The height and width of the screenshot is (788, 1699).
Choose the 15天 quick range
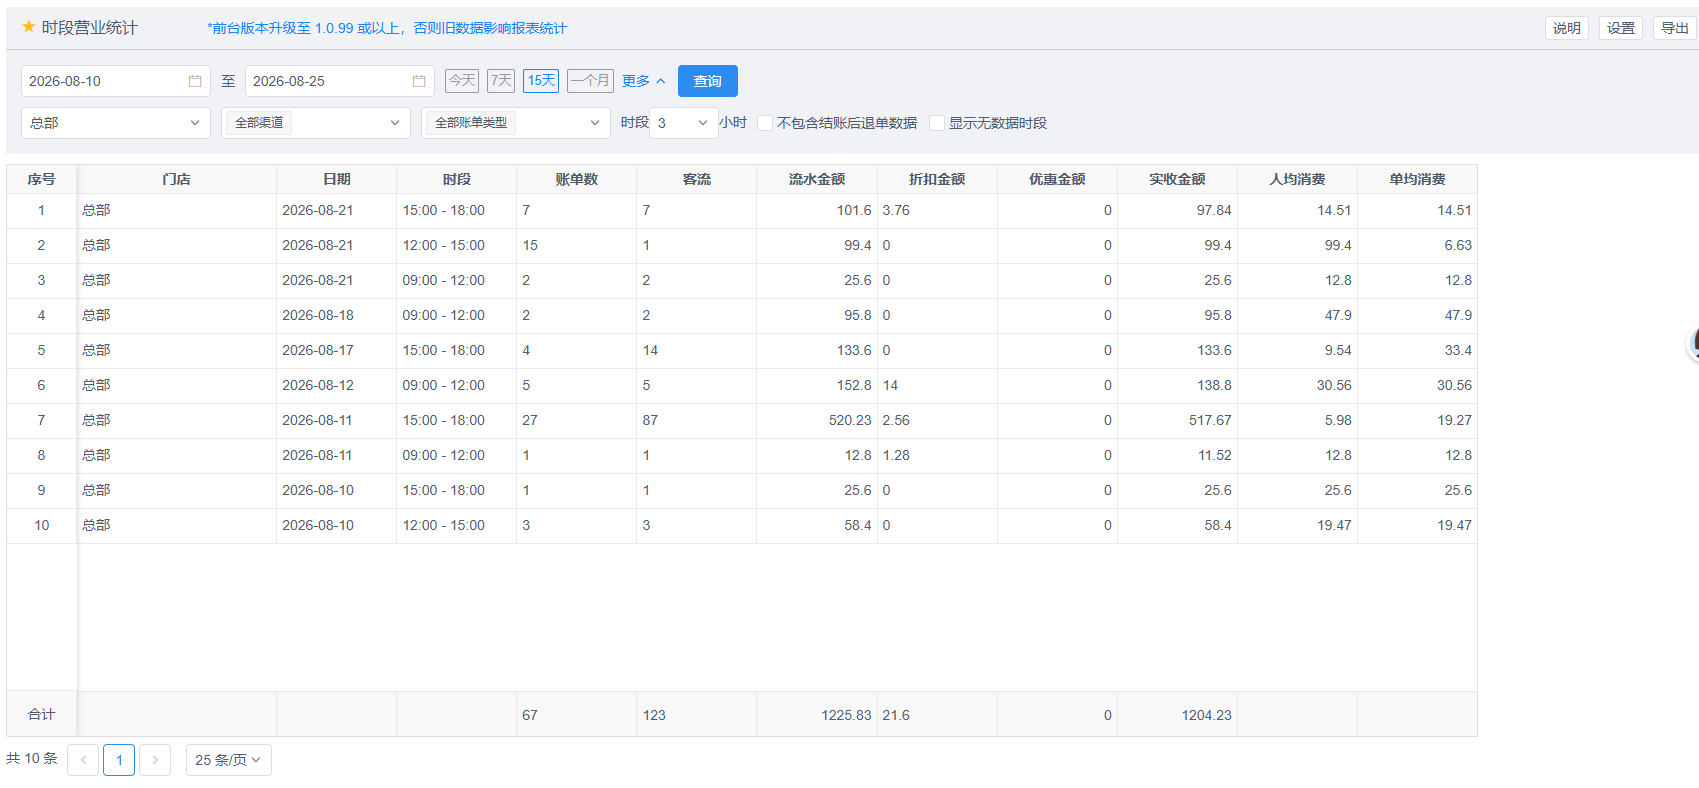point(541,81)
